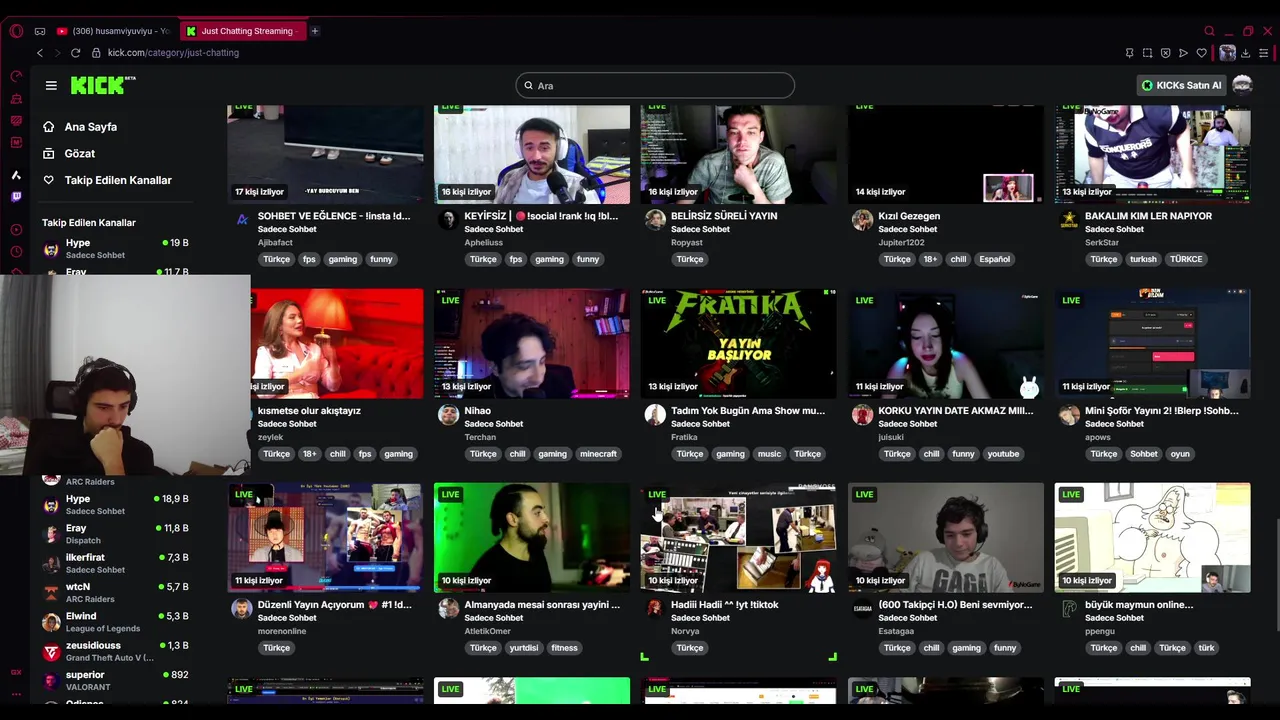Click the pin icon in the browser toolbar

[1129, 53]
